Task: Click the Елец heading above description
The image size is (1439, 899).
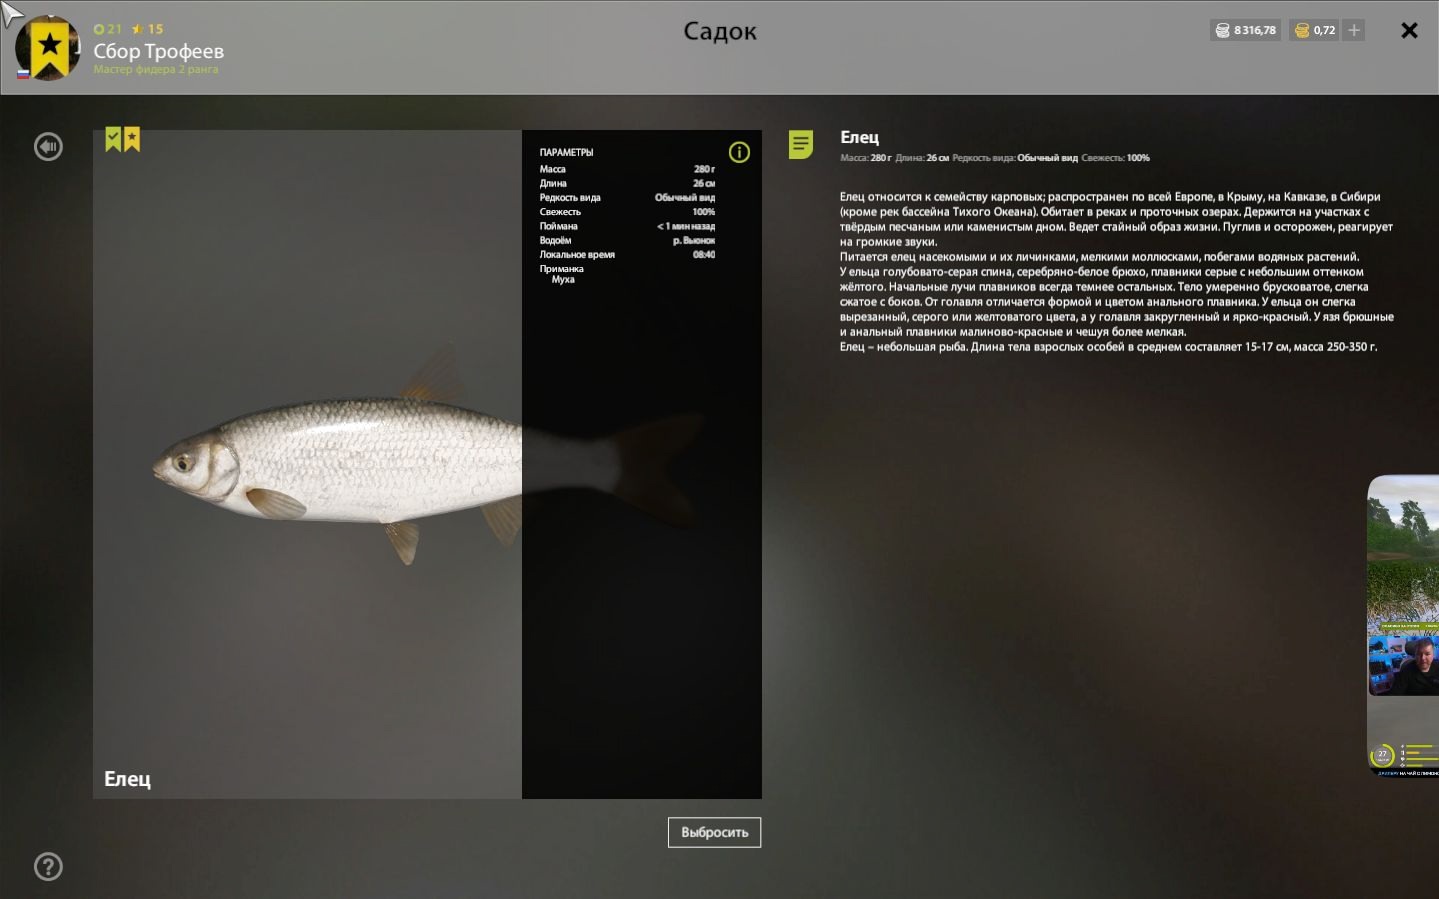Action: (x=859, y=137)
